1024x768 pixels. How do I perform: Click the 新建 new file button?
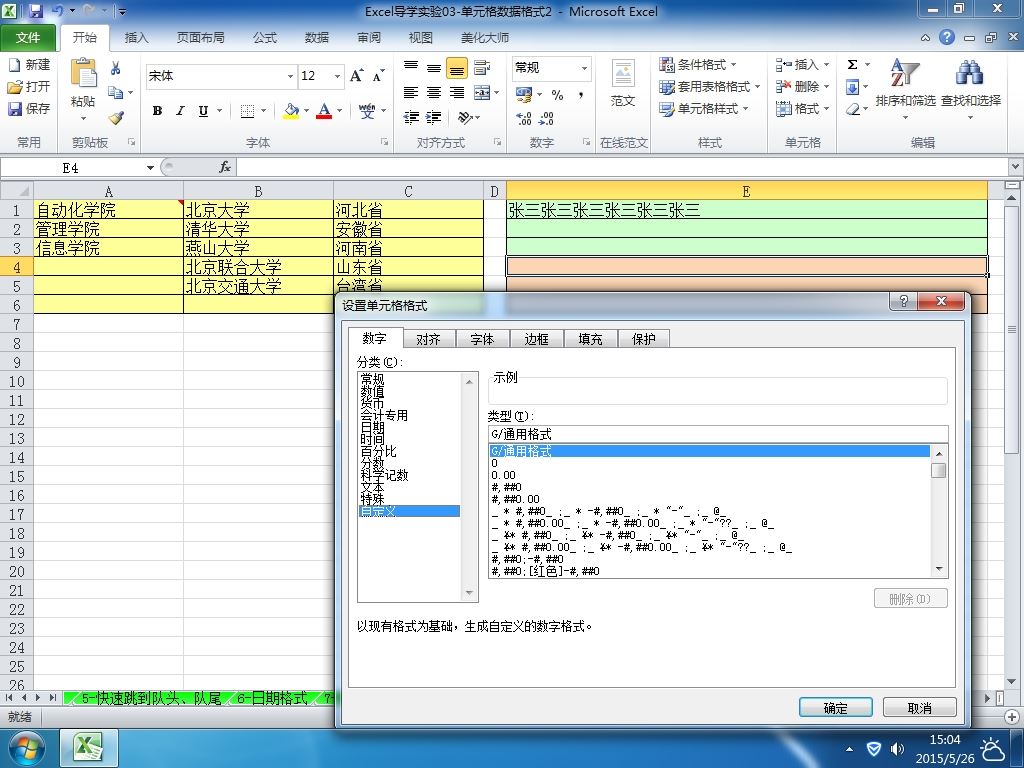(x=29, y=65)
